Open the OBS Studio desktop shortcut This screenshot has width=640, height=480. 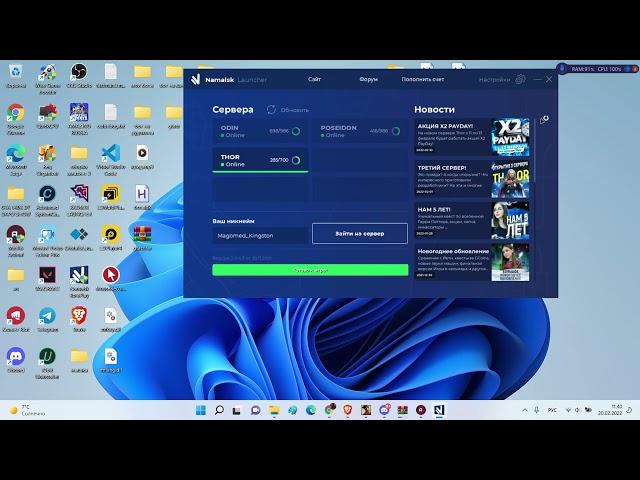79,76
